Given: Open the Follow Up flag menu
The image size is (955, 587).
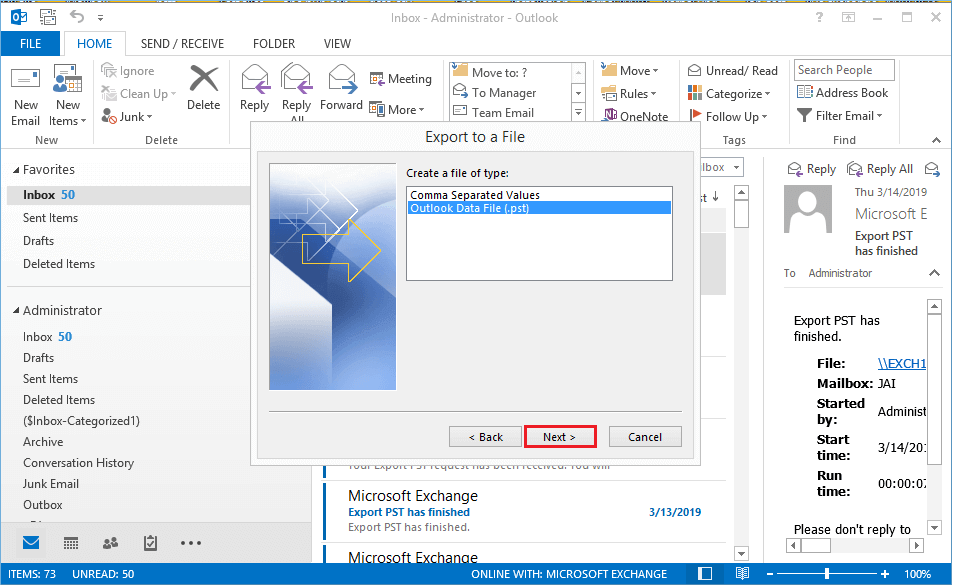Looking at the screenshot, I should tap(728, 116).
